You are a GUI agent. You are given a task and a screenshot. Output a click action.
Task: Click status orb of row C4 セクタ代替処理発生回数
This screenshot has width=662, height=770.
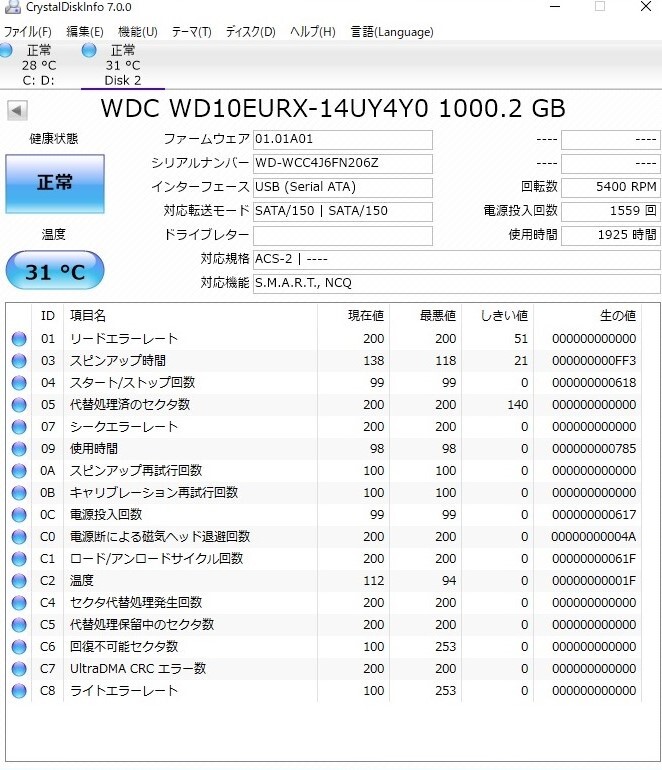pyautogui.click(x=19, y=603)
